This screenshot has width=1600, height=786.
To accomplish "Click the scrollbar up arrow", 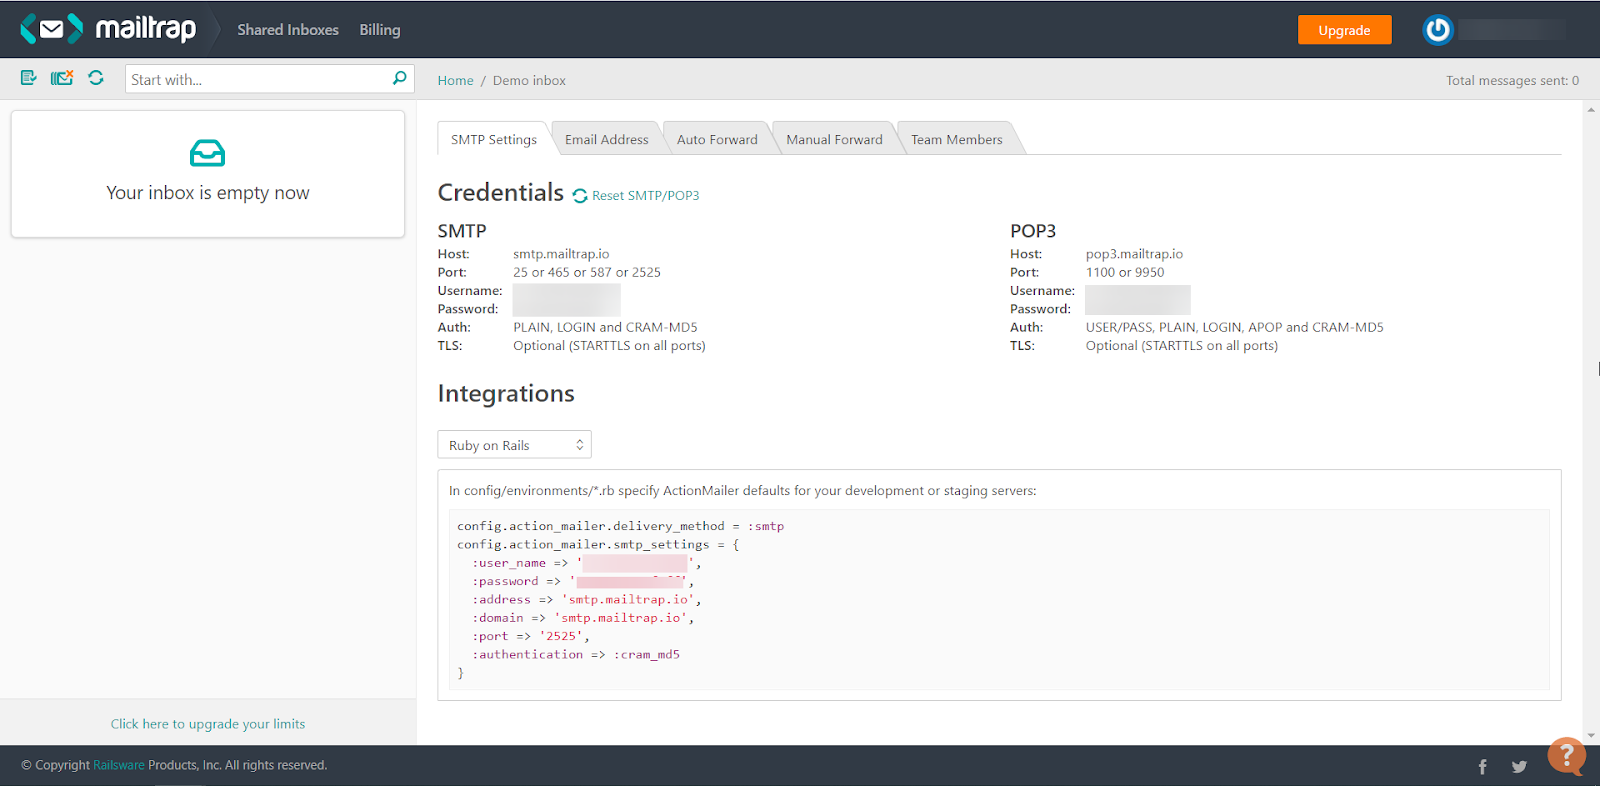I will click(x=1591, y=109).
